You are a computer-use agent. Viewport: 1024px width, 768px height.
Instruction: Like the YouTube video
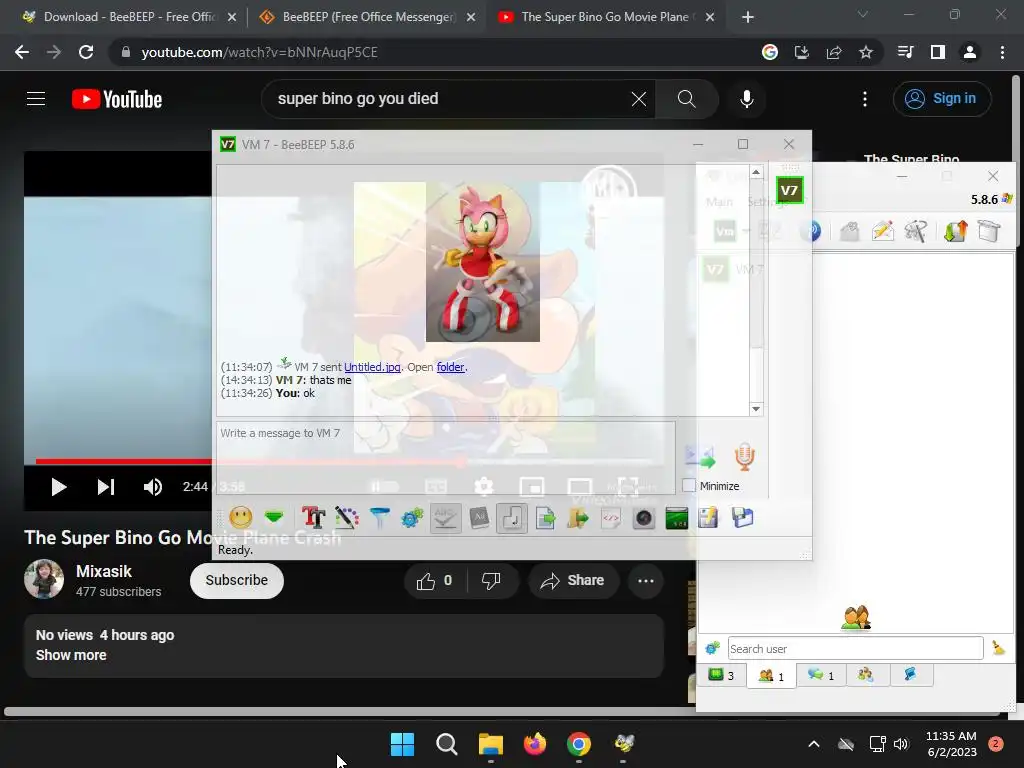[x=436, y=581]
